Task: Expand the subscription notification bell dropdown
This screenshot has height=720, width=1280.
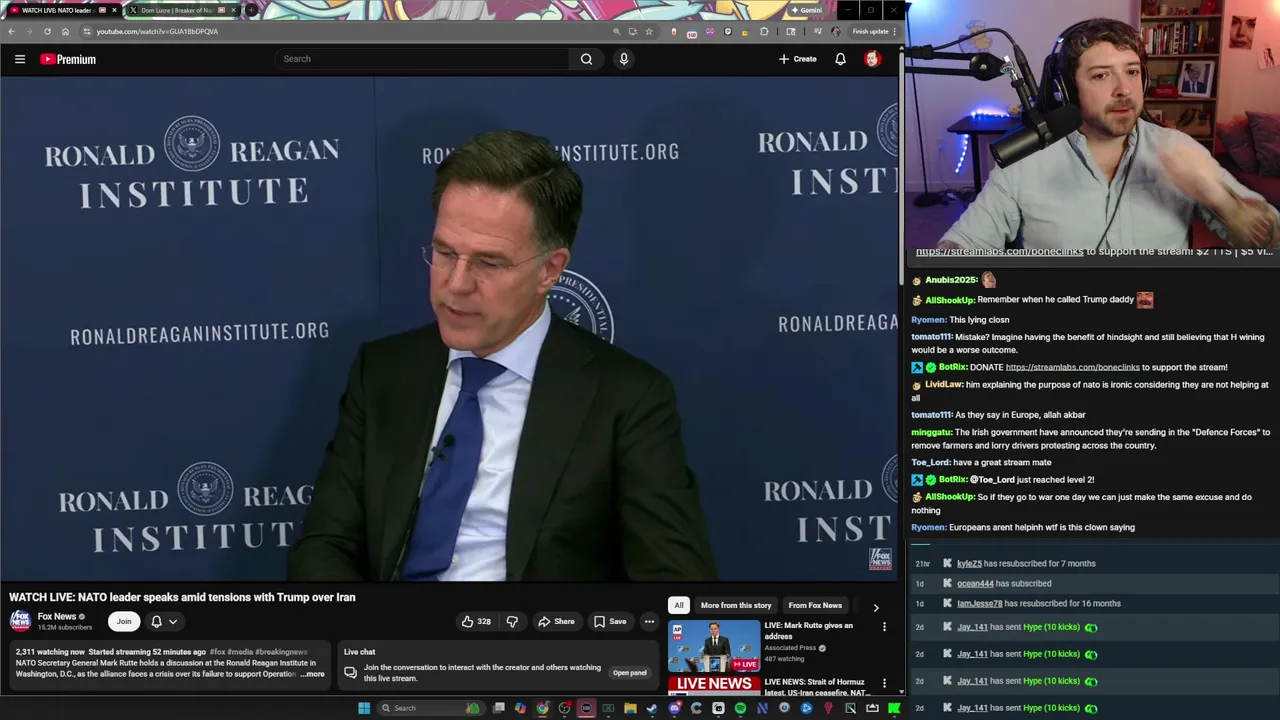Action: pyautogui.click(x=164, y=621)
